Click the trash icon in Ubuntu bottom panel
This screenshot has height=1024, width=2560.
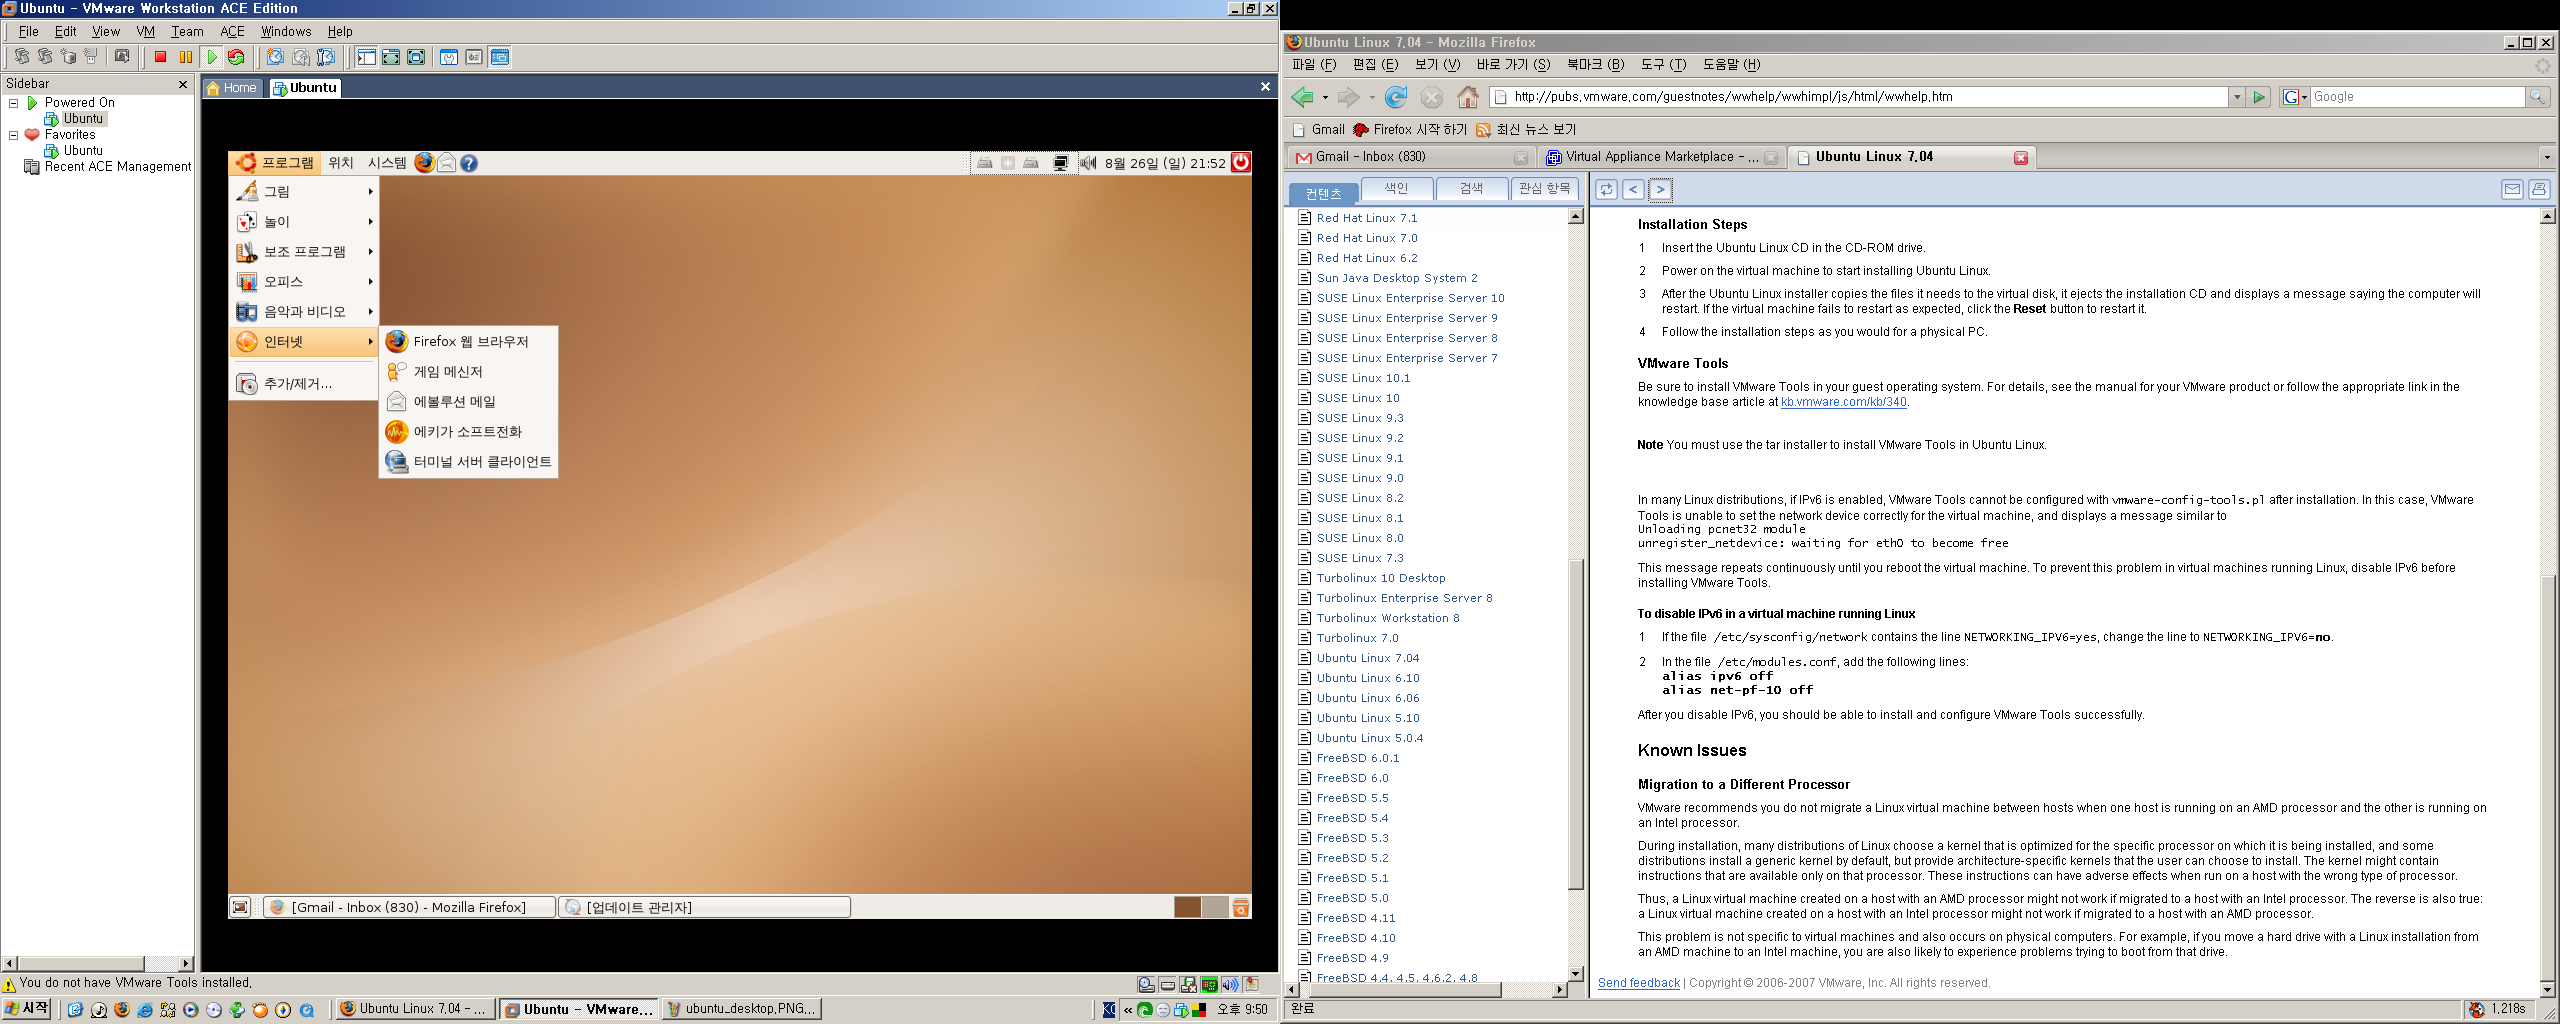[x=1240, y=907]
